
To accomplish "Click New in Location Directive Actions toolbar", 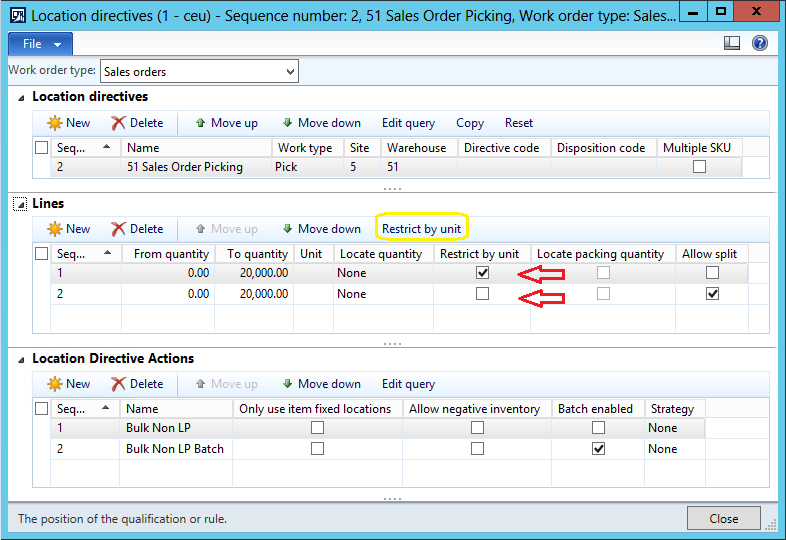I will [x=68, y=384].
